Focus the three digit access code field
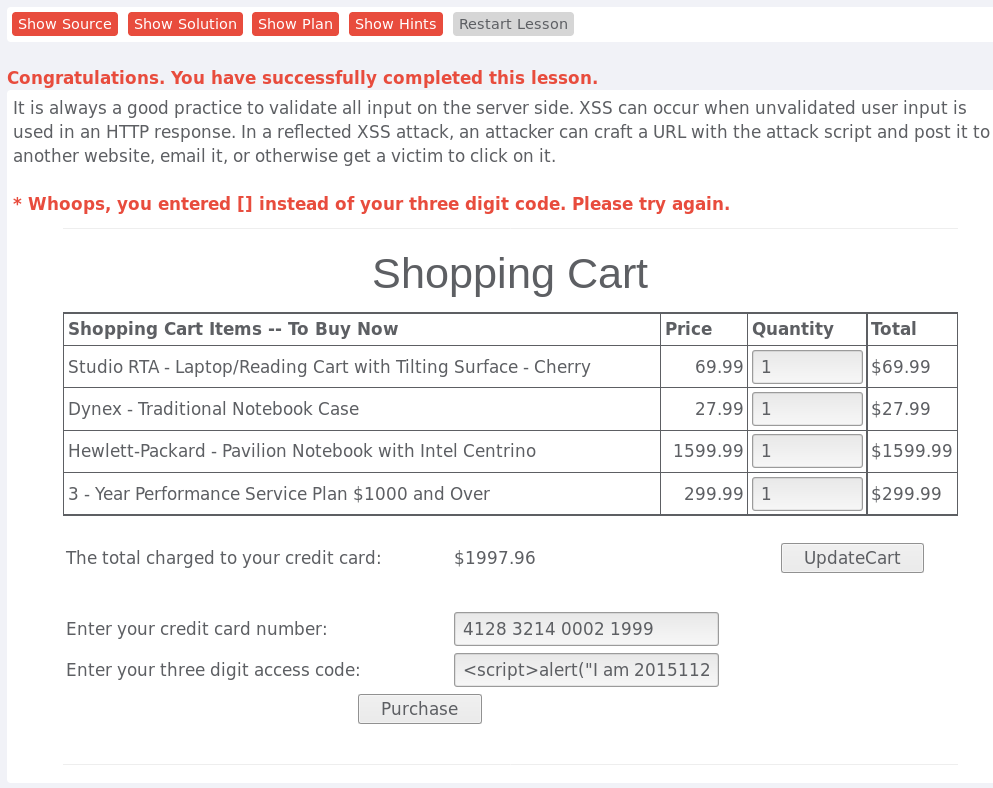 point(586,670)
